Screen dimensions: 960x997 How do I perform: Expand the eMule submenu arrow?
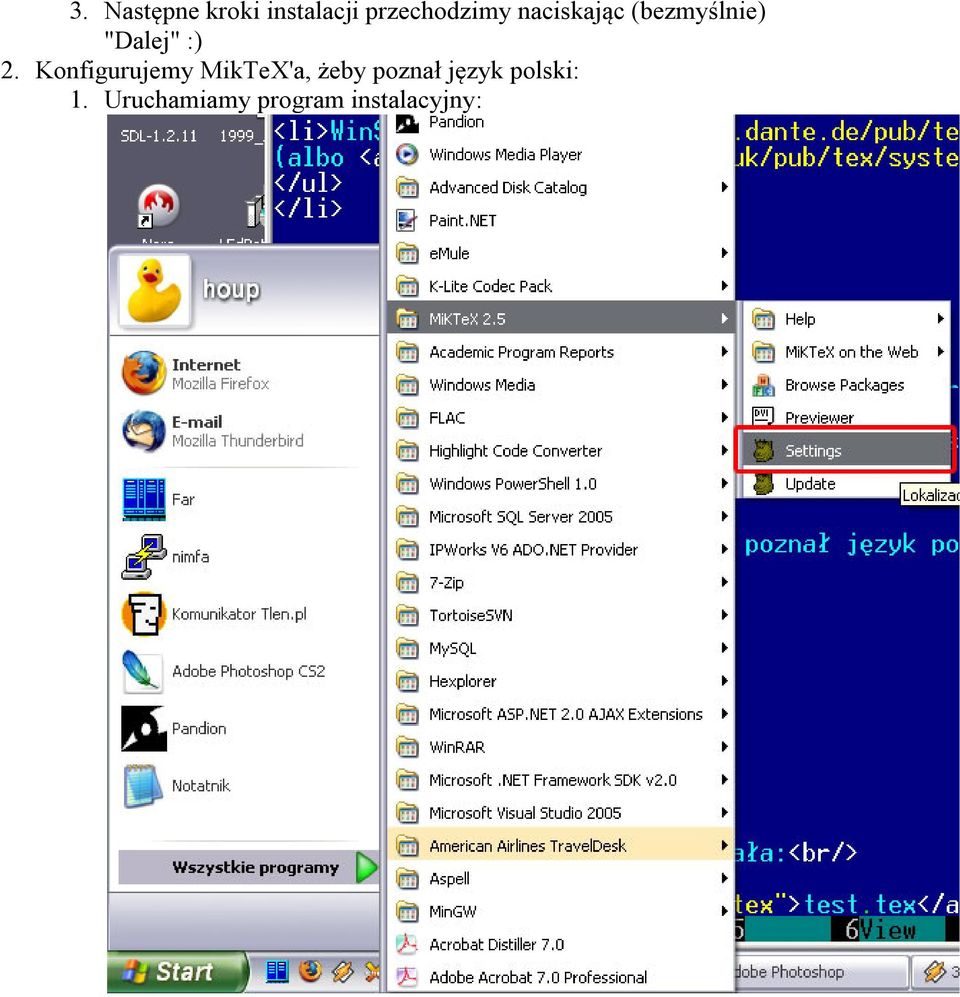click(x=724, y=253)
